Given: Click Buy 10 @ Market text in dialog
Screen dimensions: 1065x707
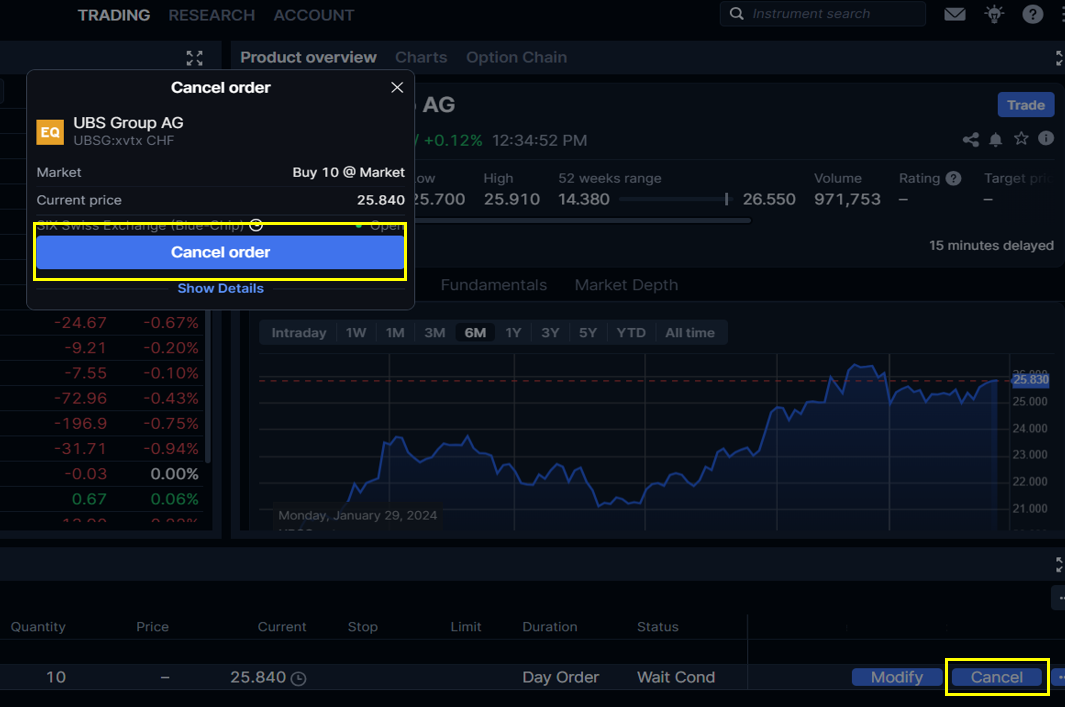Looking at the screenshot, I should [348, 173].
